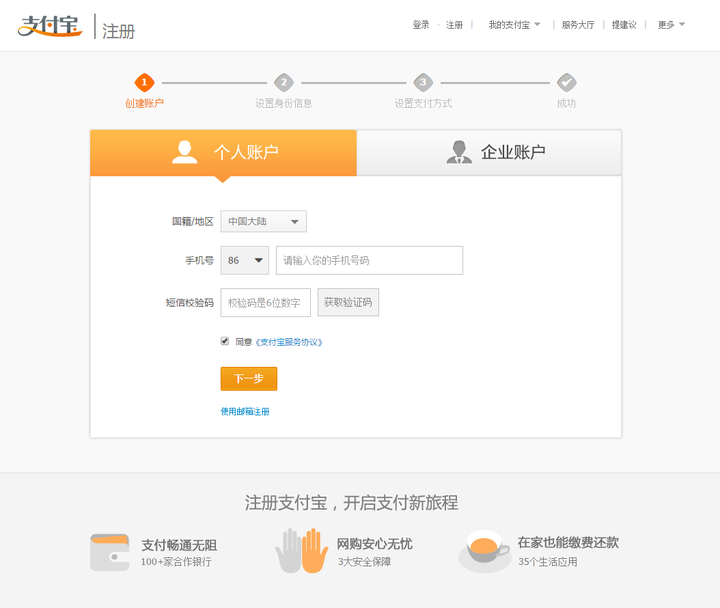Click the orange 下一步 button

[x=249, y=379]
